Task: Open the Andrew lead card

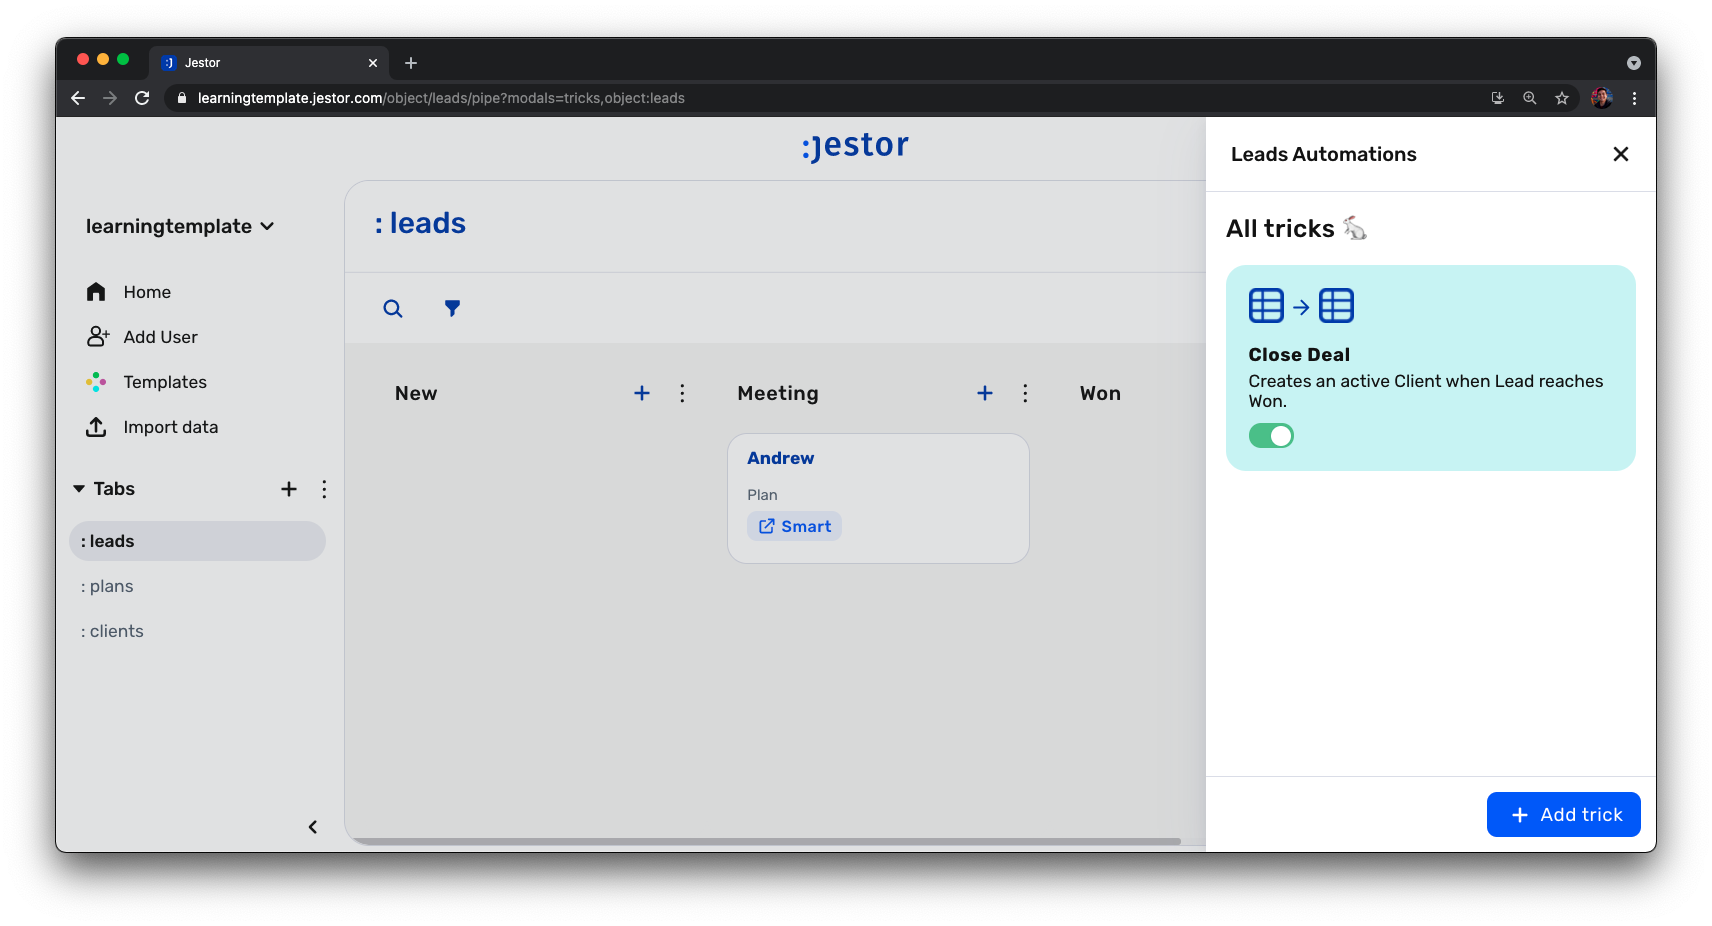Action: (878, 498)
